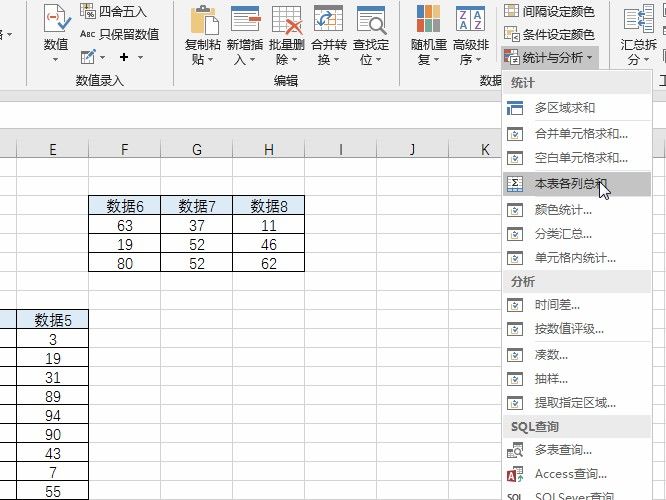Viewport: 666px width, 500px height.
Task: Click the 多区域求和 table icon
Action: pyautogui.click(x=515, y=108)
